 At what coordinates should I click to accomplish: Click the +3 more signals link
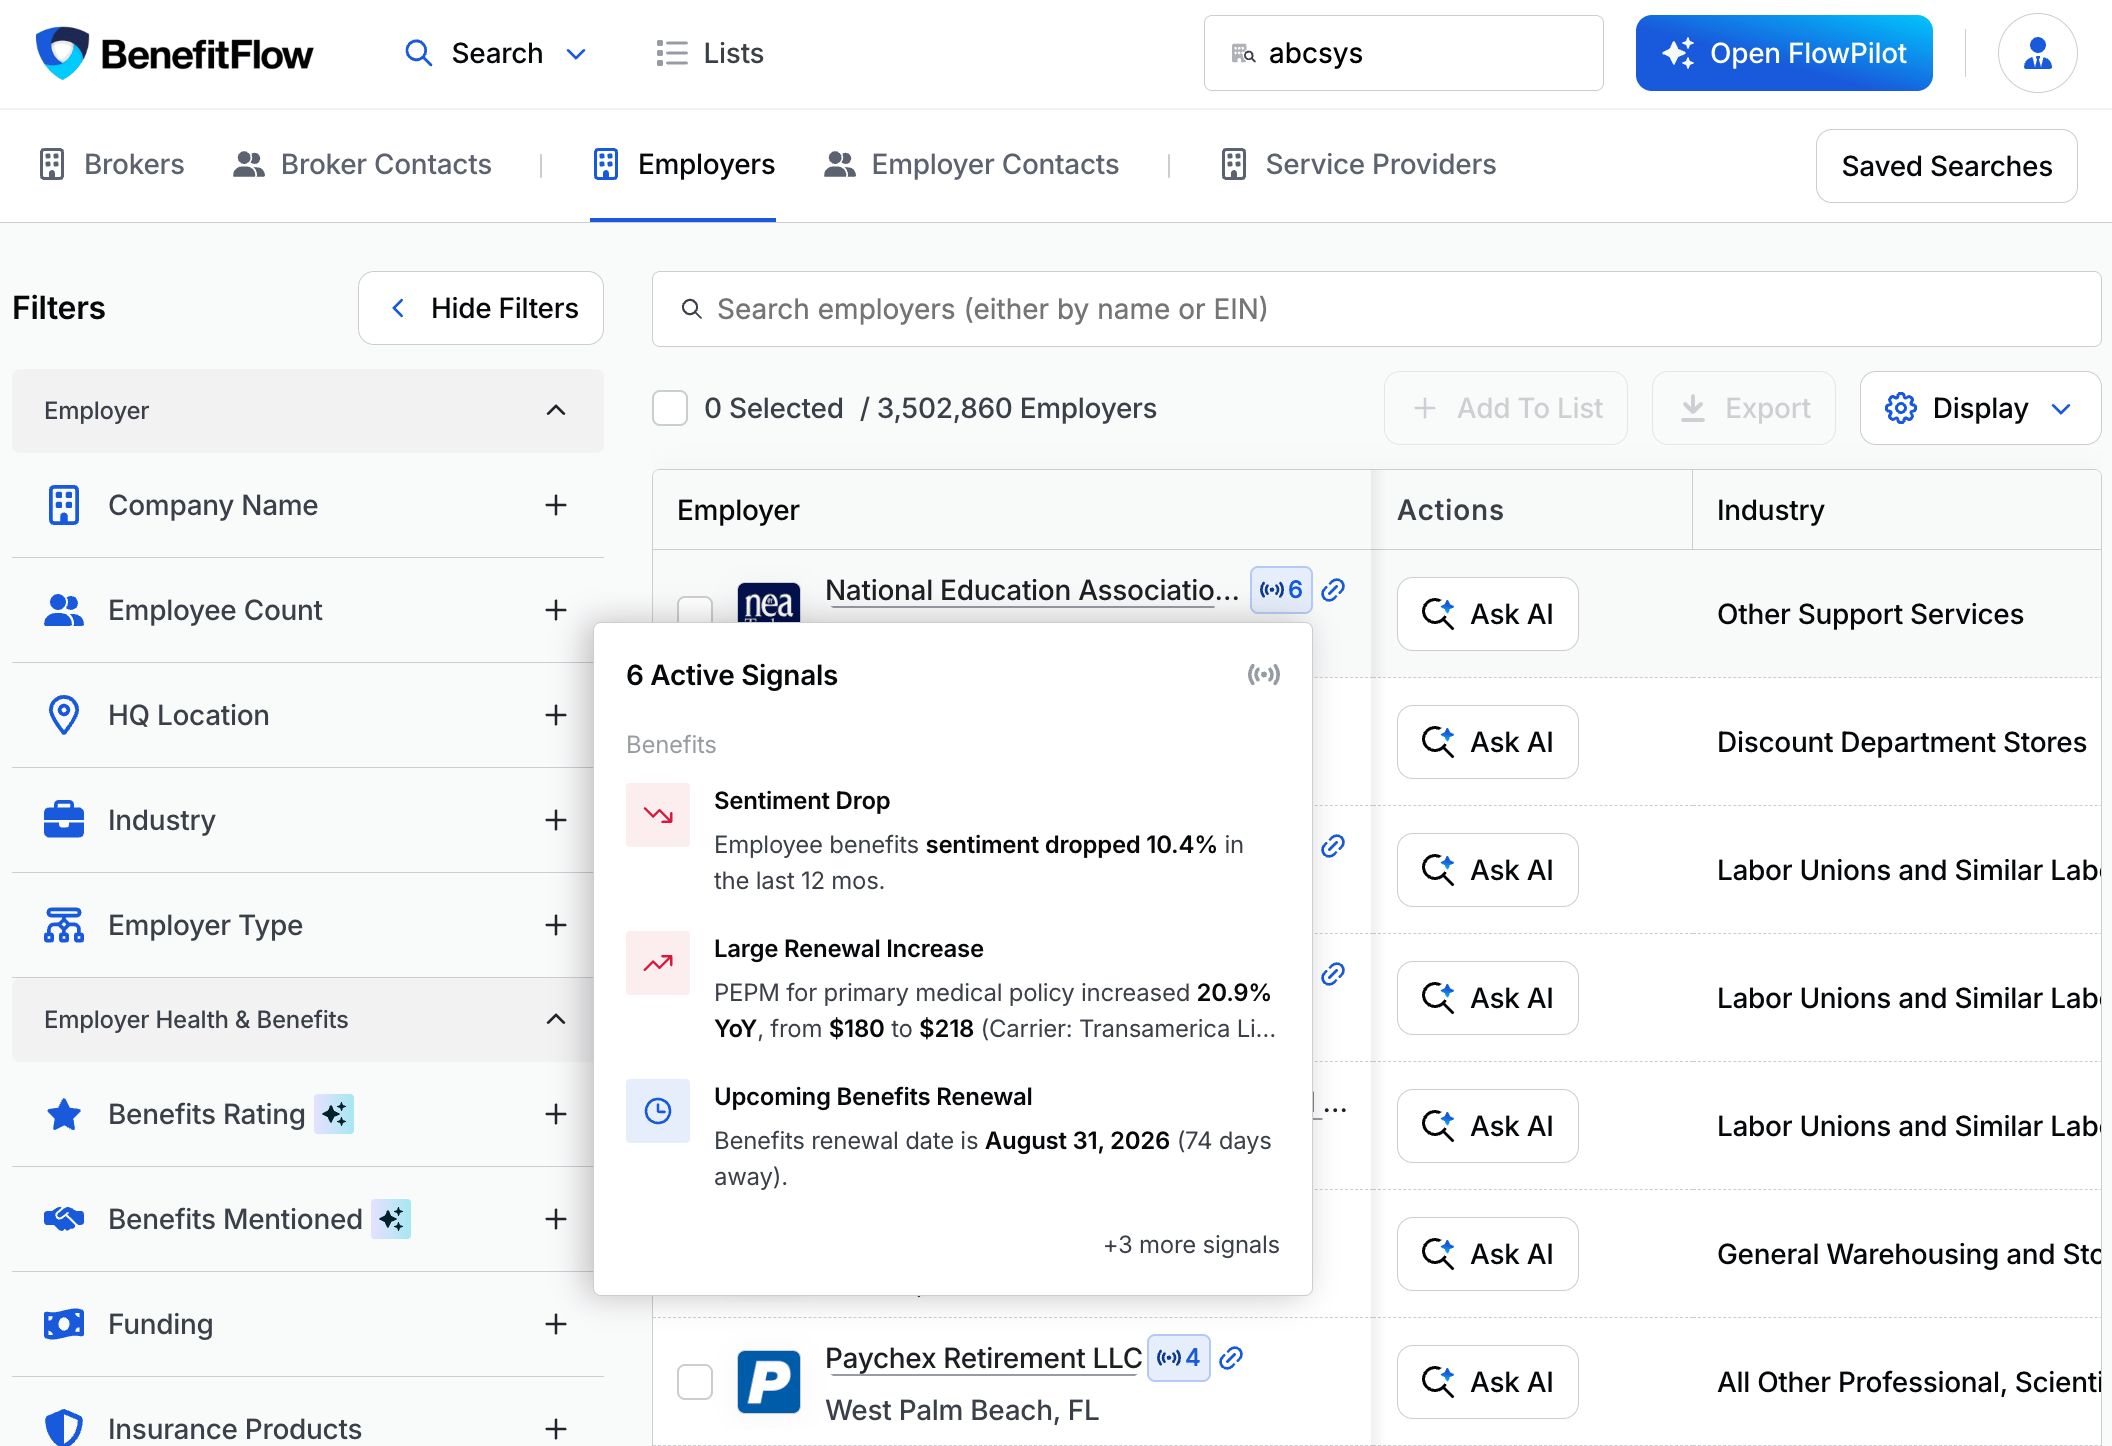pos(1191,1245)
